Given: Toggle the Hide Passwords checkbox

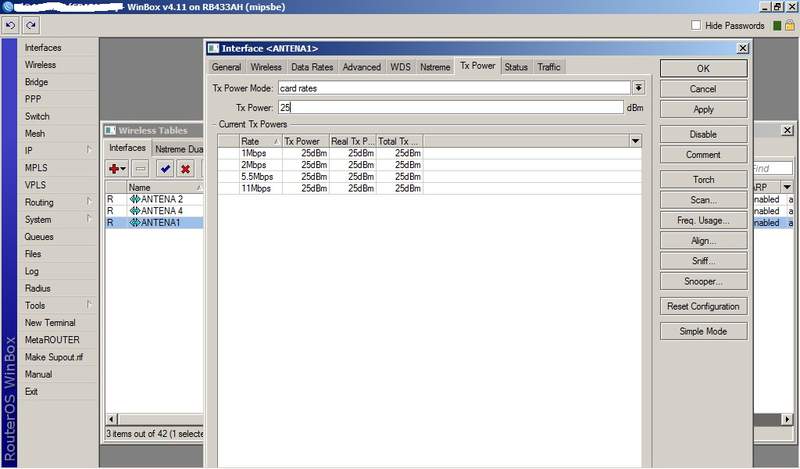Looking at the screenshot, I should (696, 25).
